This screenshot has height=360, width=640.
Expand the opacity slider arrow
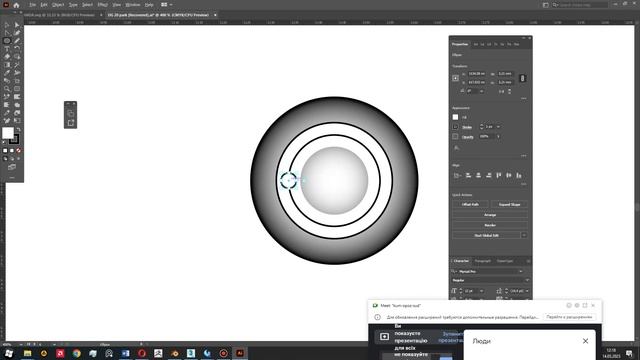click(498, 136)
